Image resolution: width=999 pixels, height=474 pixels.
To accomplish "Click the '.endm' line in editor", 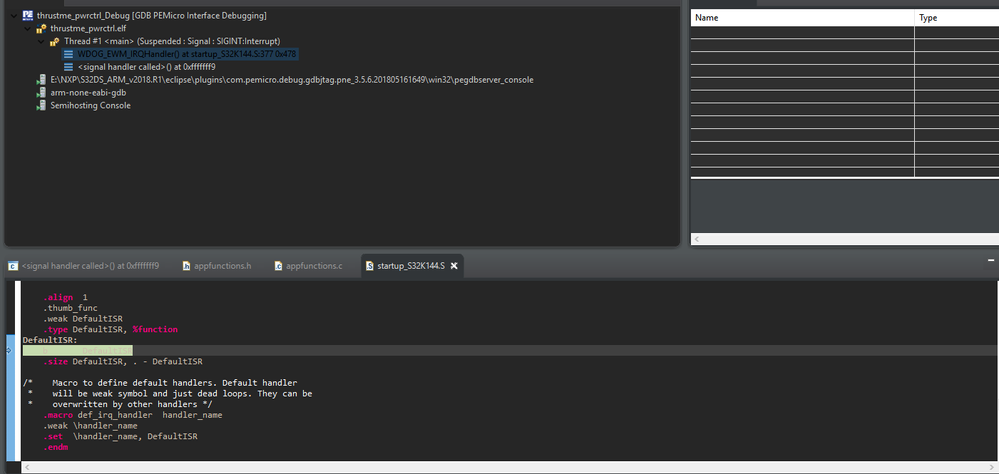I will click(x=55, y=447).
